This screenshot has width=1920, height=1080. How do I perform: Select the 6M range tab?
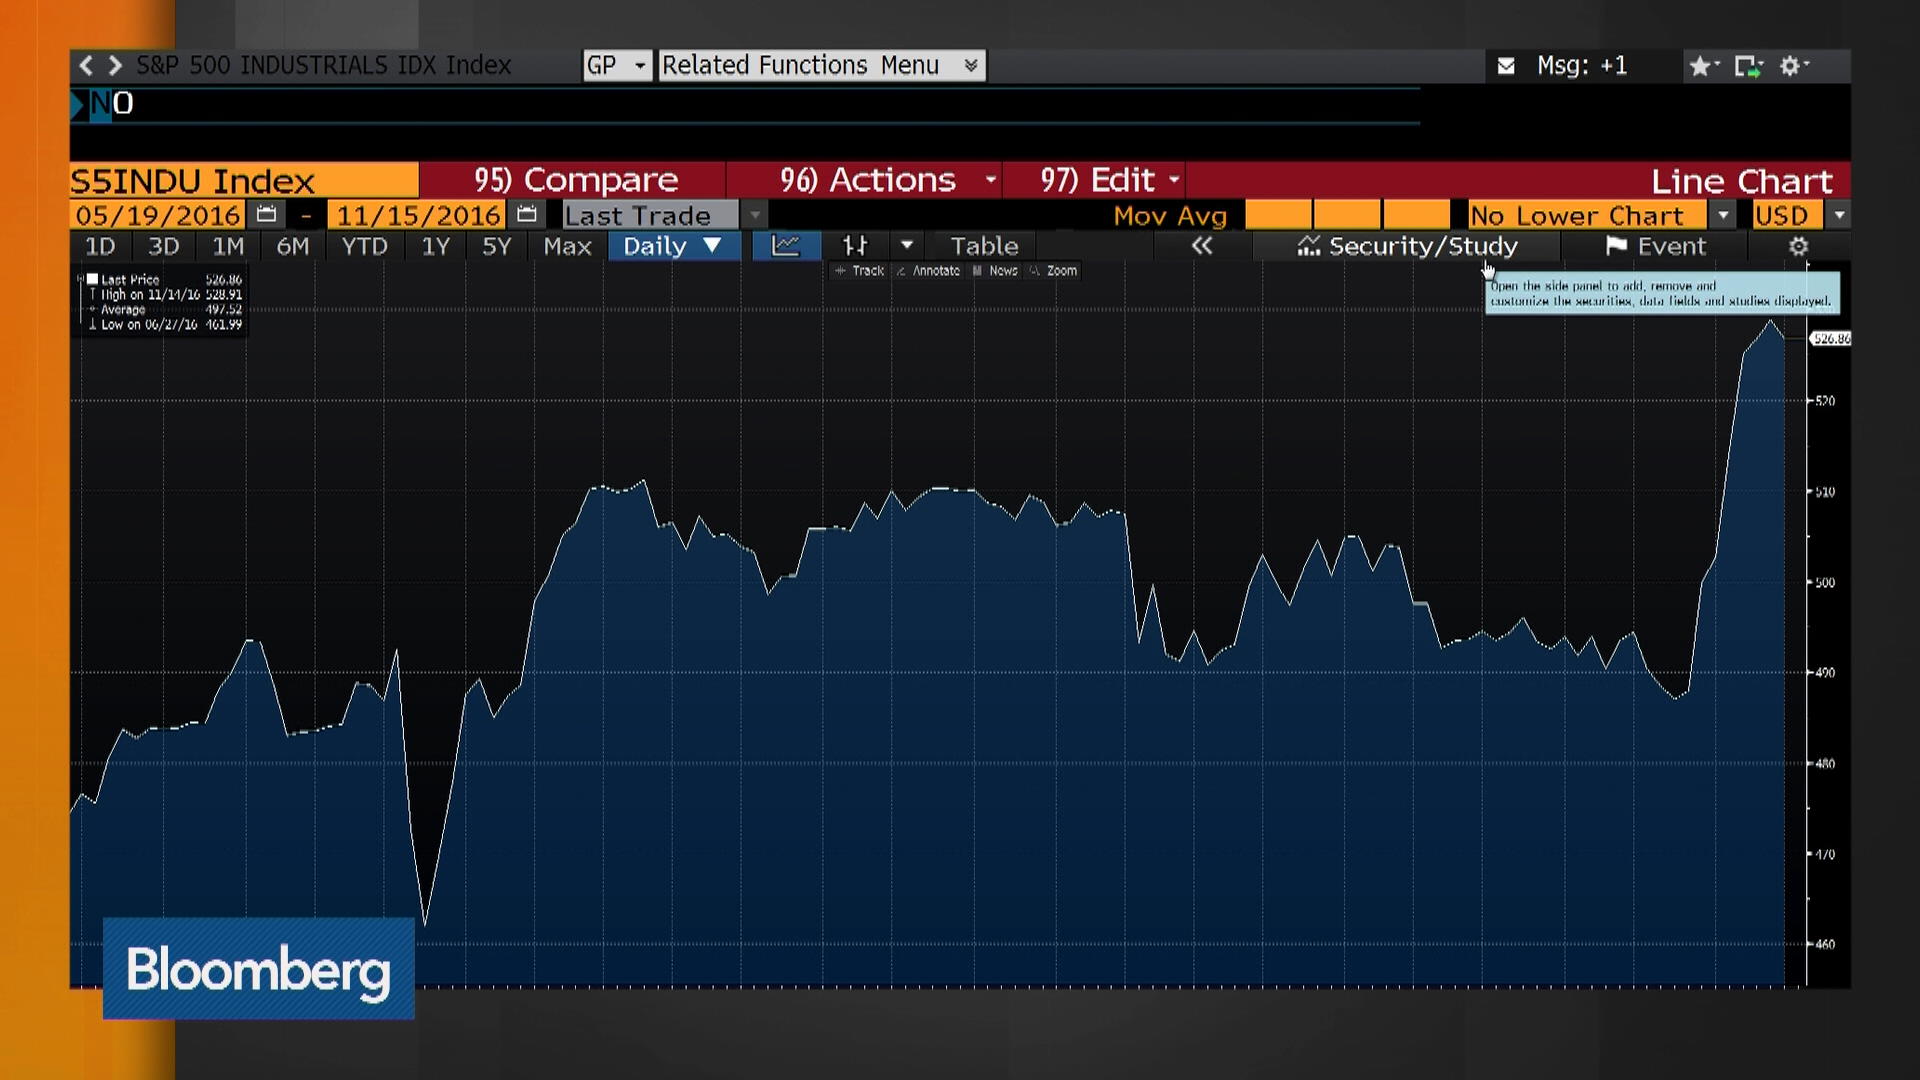(292, 246)
